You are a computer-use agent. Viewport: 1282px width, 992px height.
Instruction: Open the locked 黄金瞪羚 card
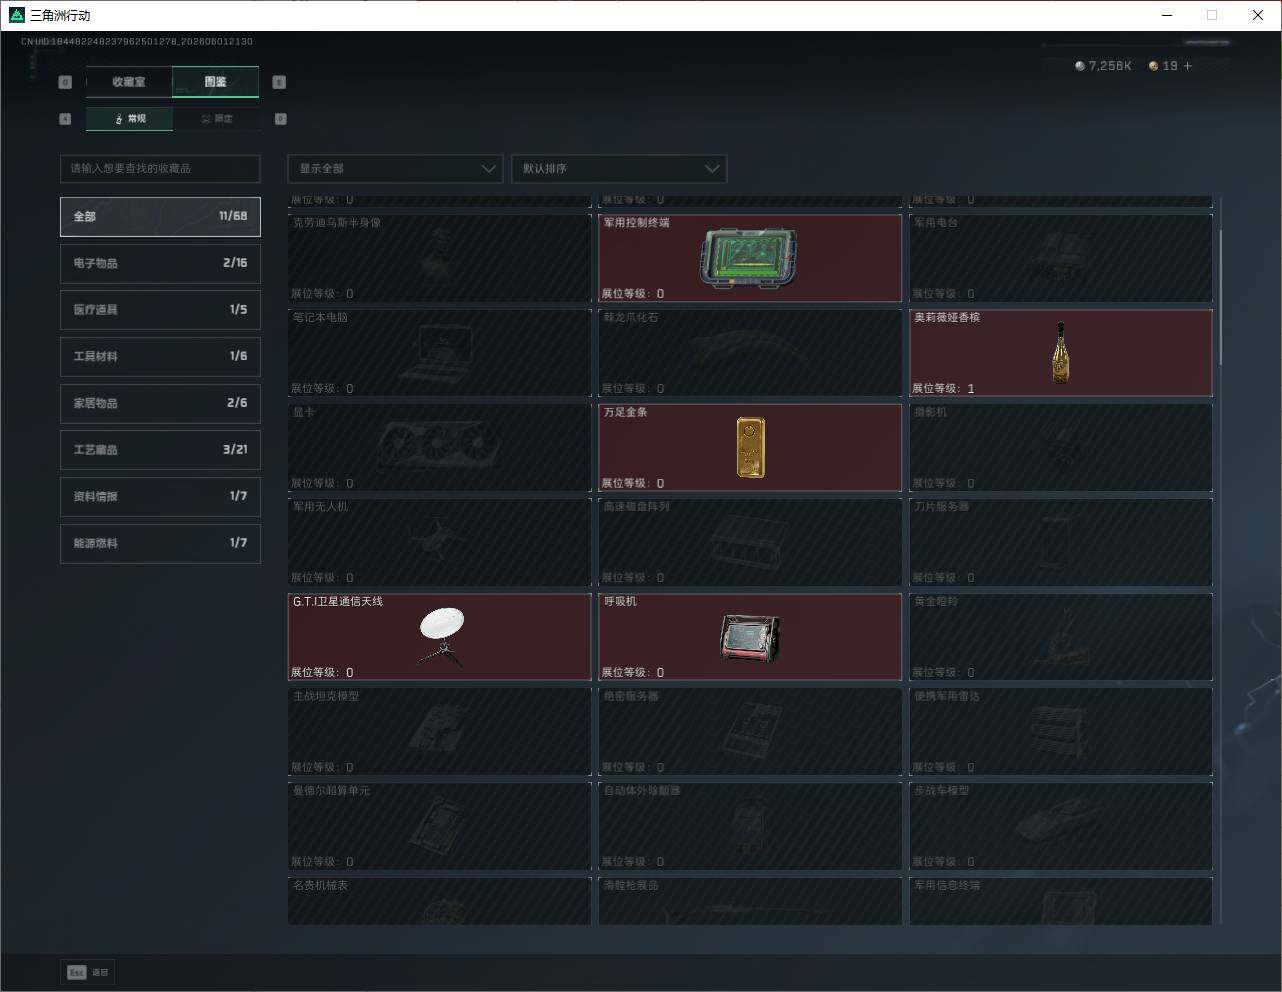tap(1061, 636)
